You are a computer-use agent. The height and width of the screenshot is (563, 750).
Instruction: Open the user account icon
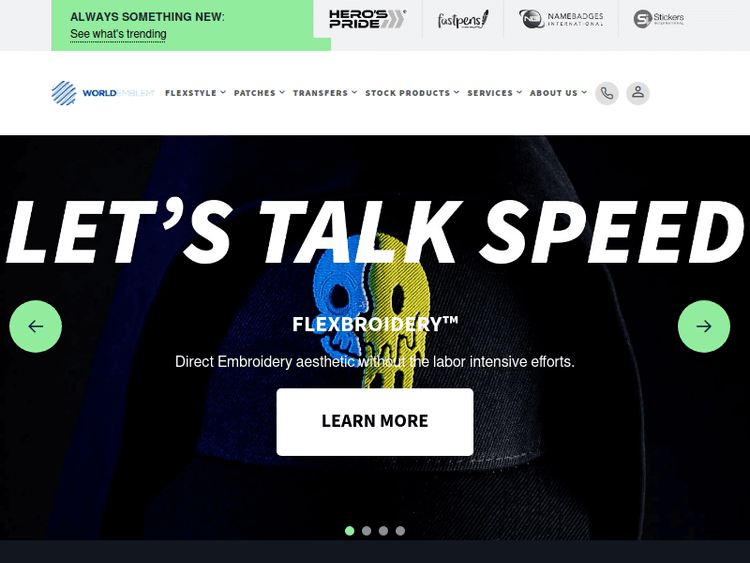coord(638,93)
